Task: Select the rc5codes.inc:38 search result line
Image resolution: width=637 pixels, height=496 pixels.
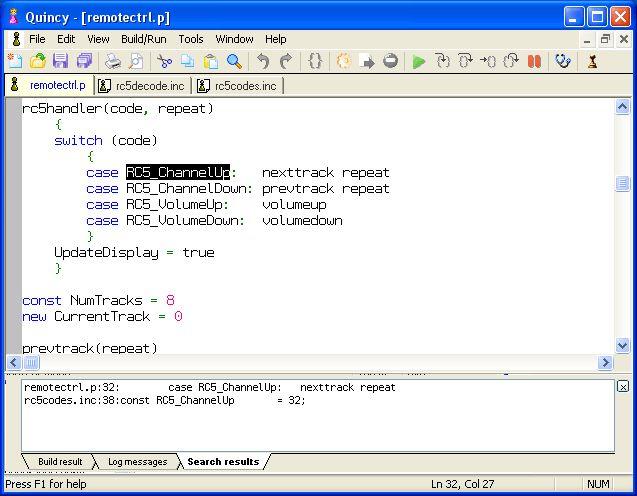Action: (x=165, y=400)
